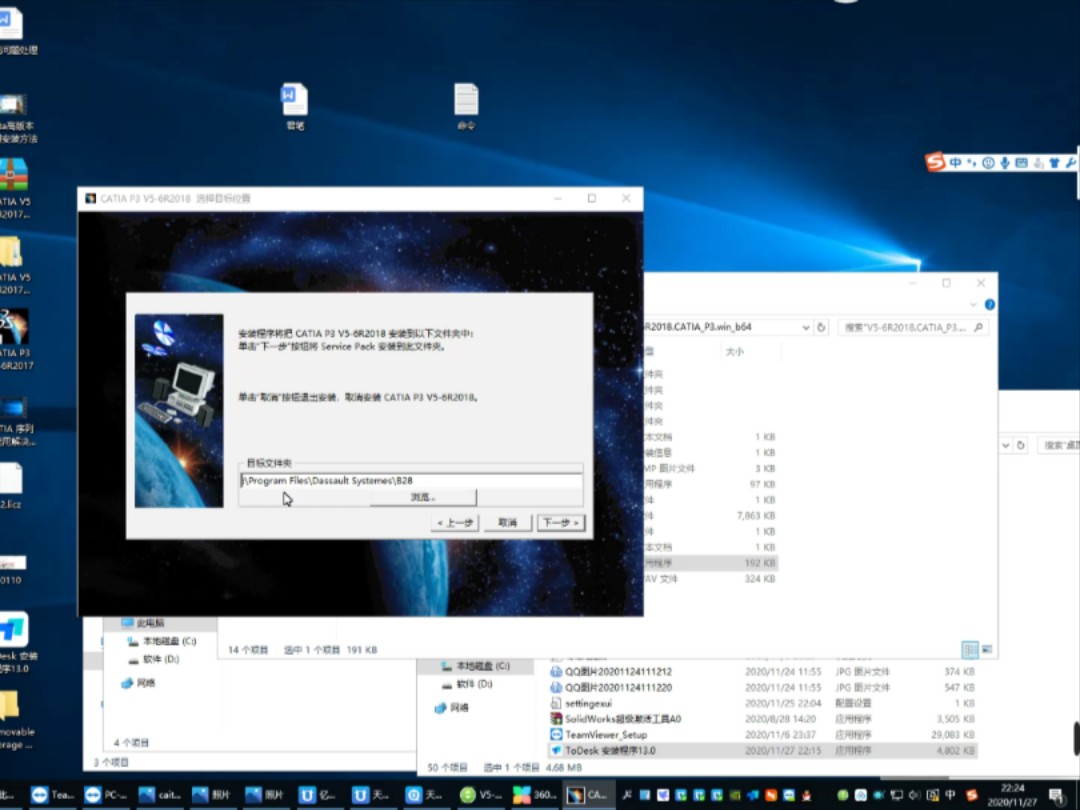This screenshot has width=1080, height=810.
Task: Click the destination folder path field
Action: (411, 481)
